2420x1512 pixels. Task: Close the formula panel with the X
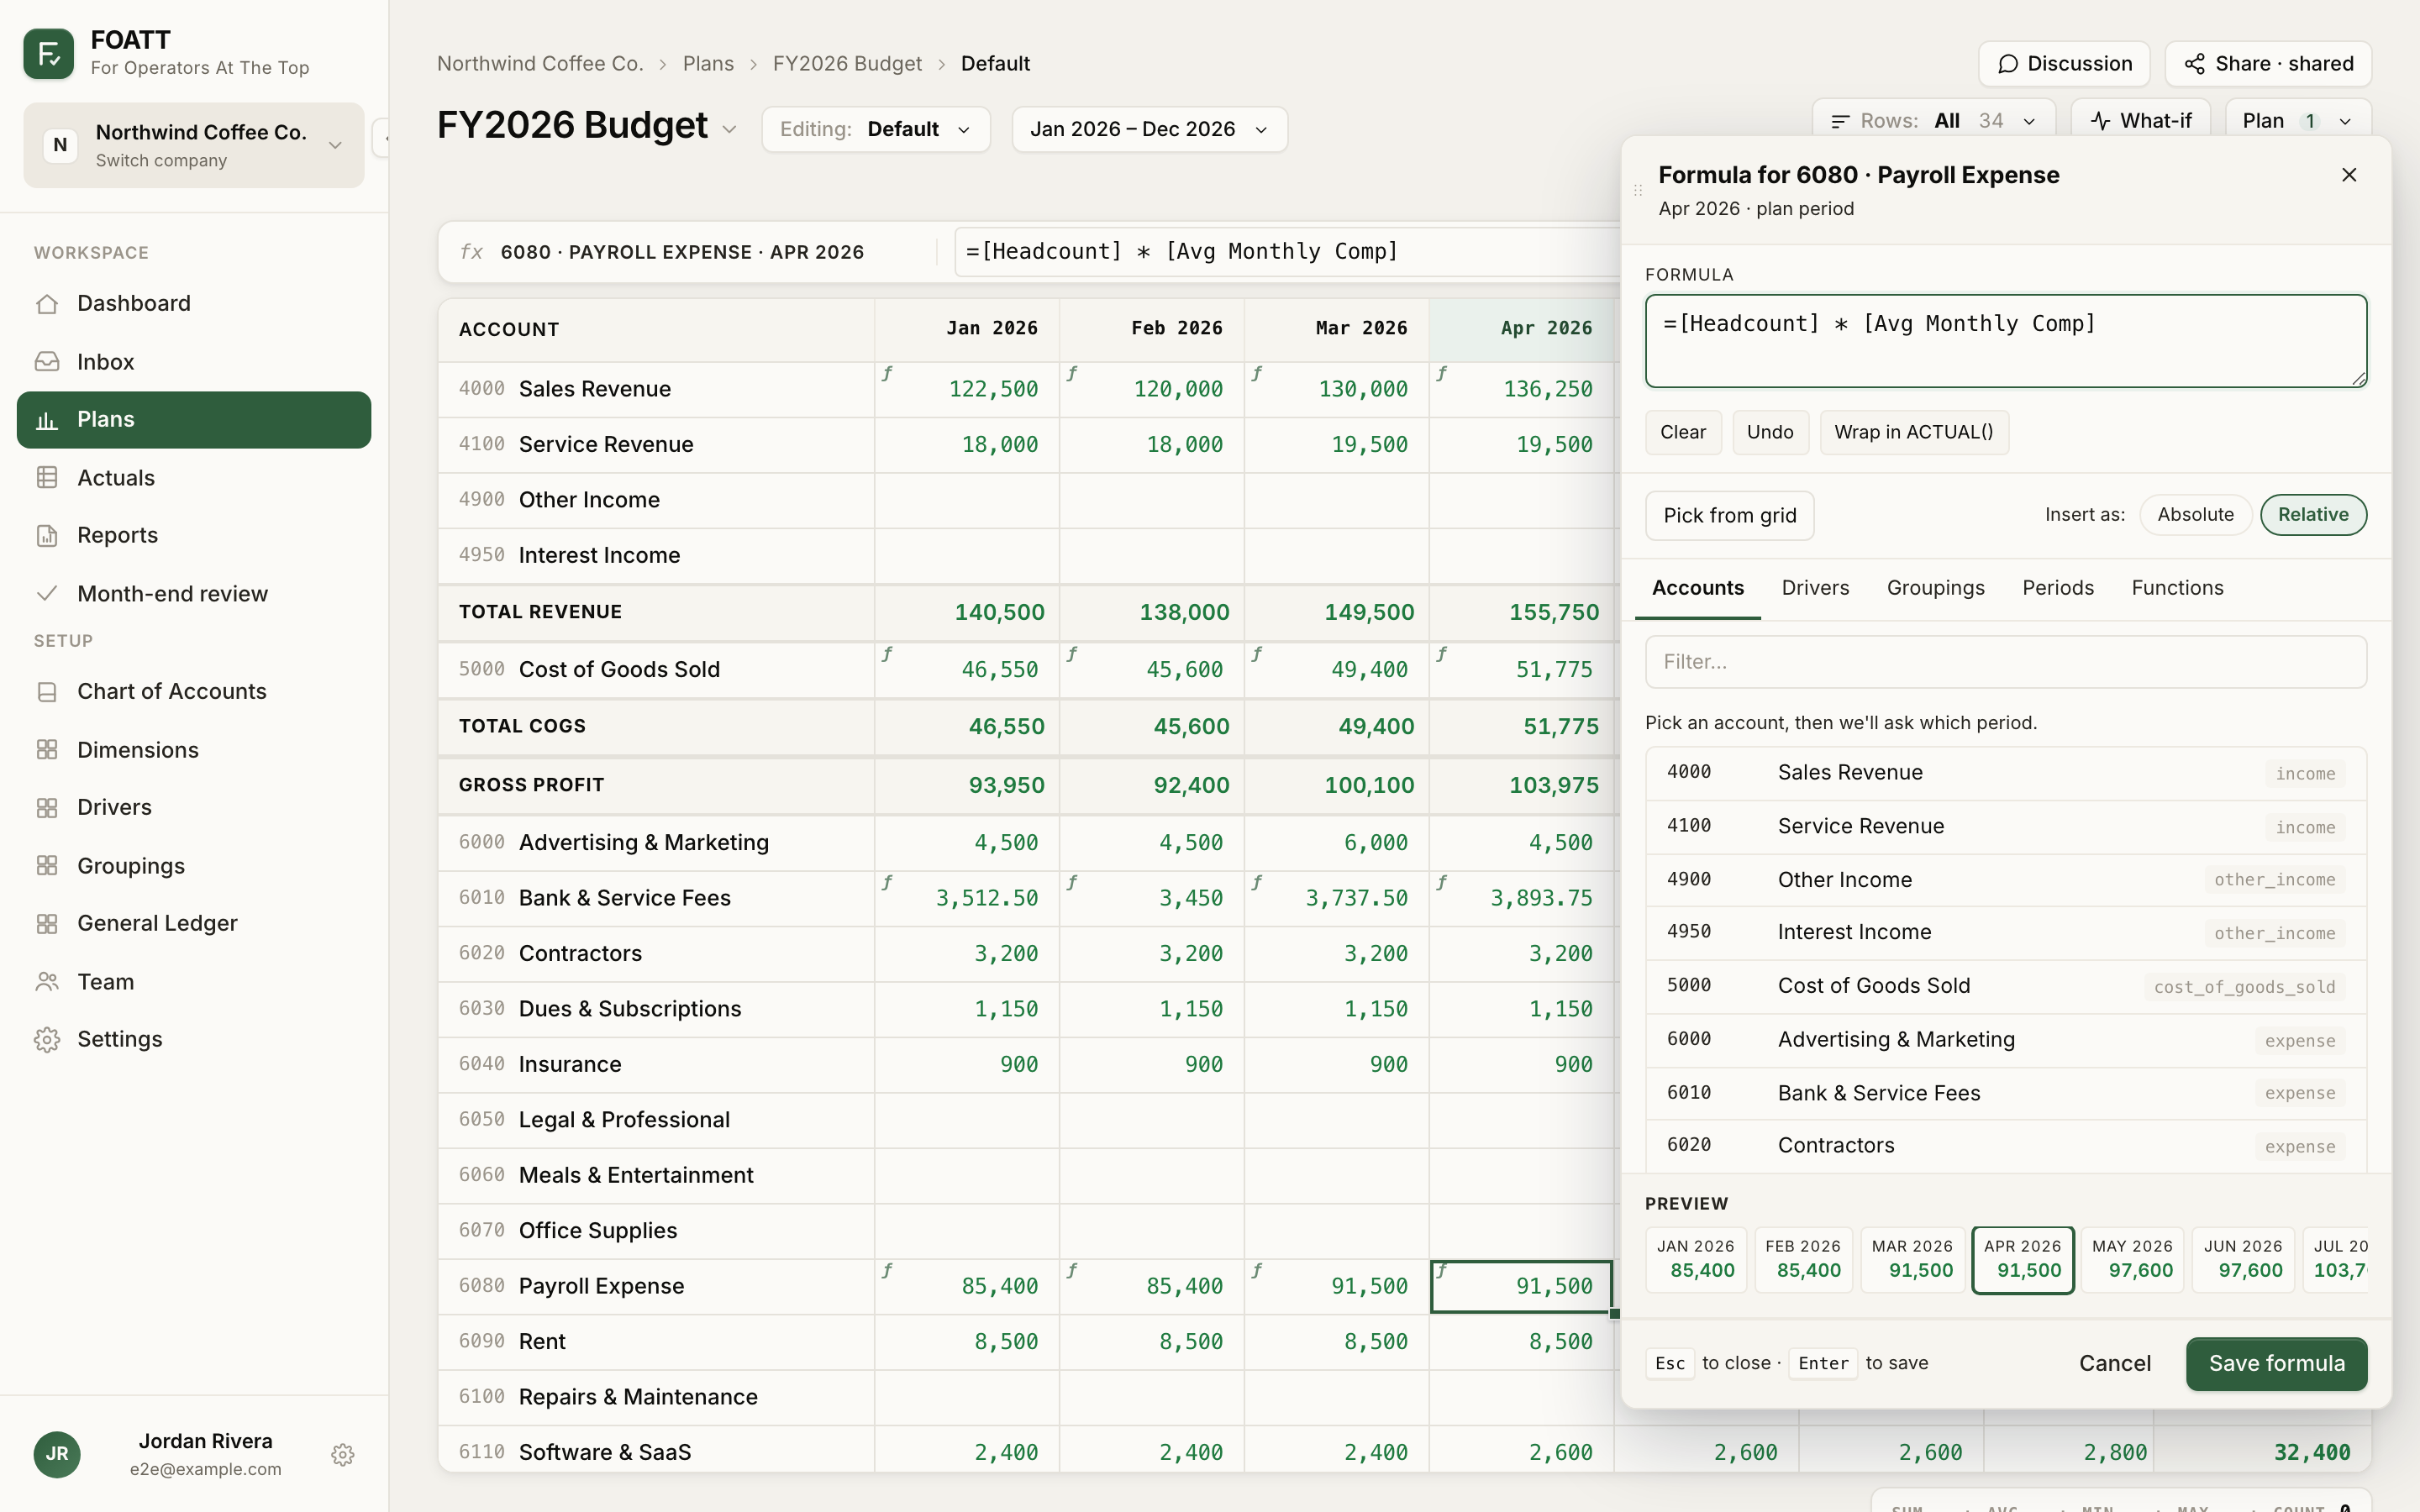pyautogui.click(x=2349, y=175)
